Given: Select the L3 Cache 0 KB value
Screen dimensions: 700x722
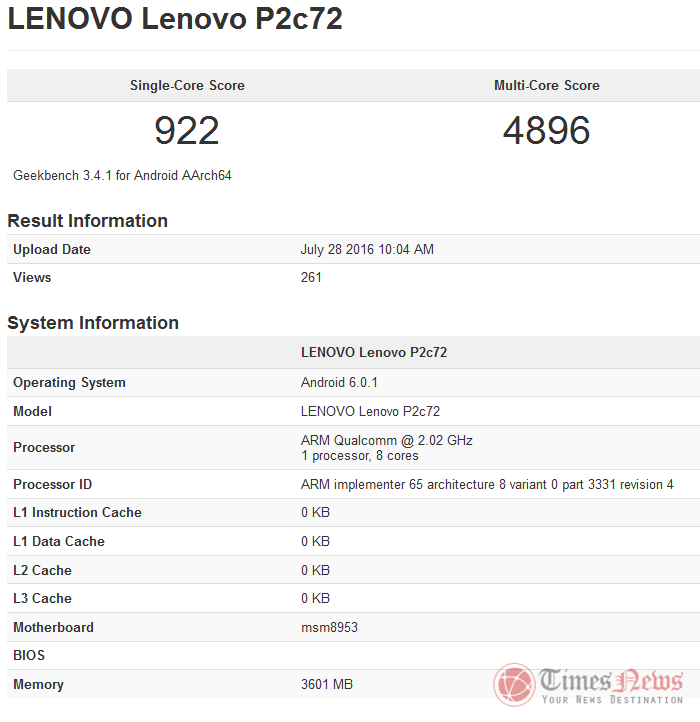Looking at the screenshot, I should [x=315, y=599].
